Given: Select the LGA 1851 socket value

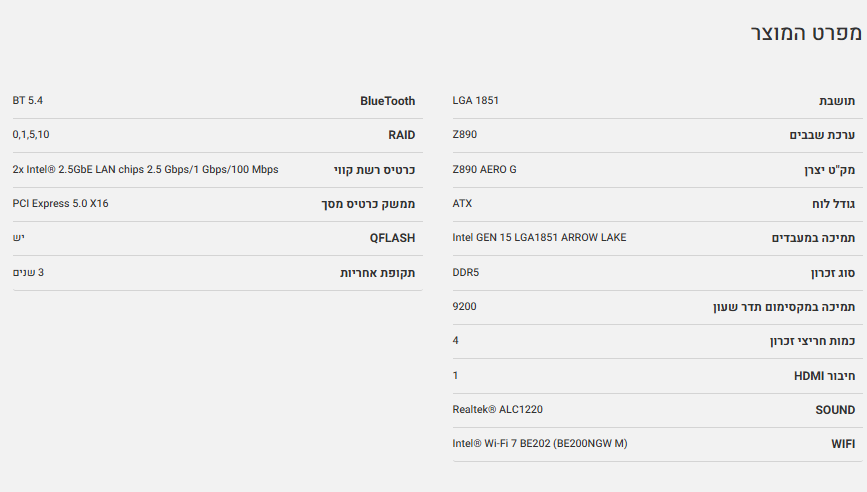Looking at the screenshot, I should click(476, 100).
